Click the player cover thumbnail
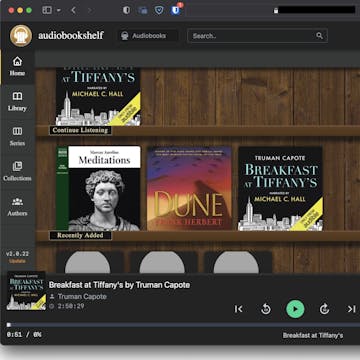The width and height of the screenshot is (360, 360). (x=26, y=291)
